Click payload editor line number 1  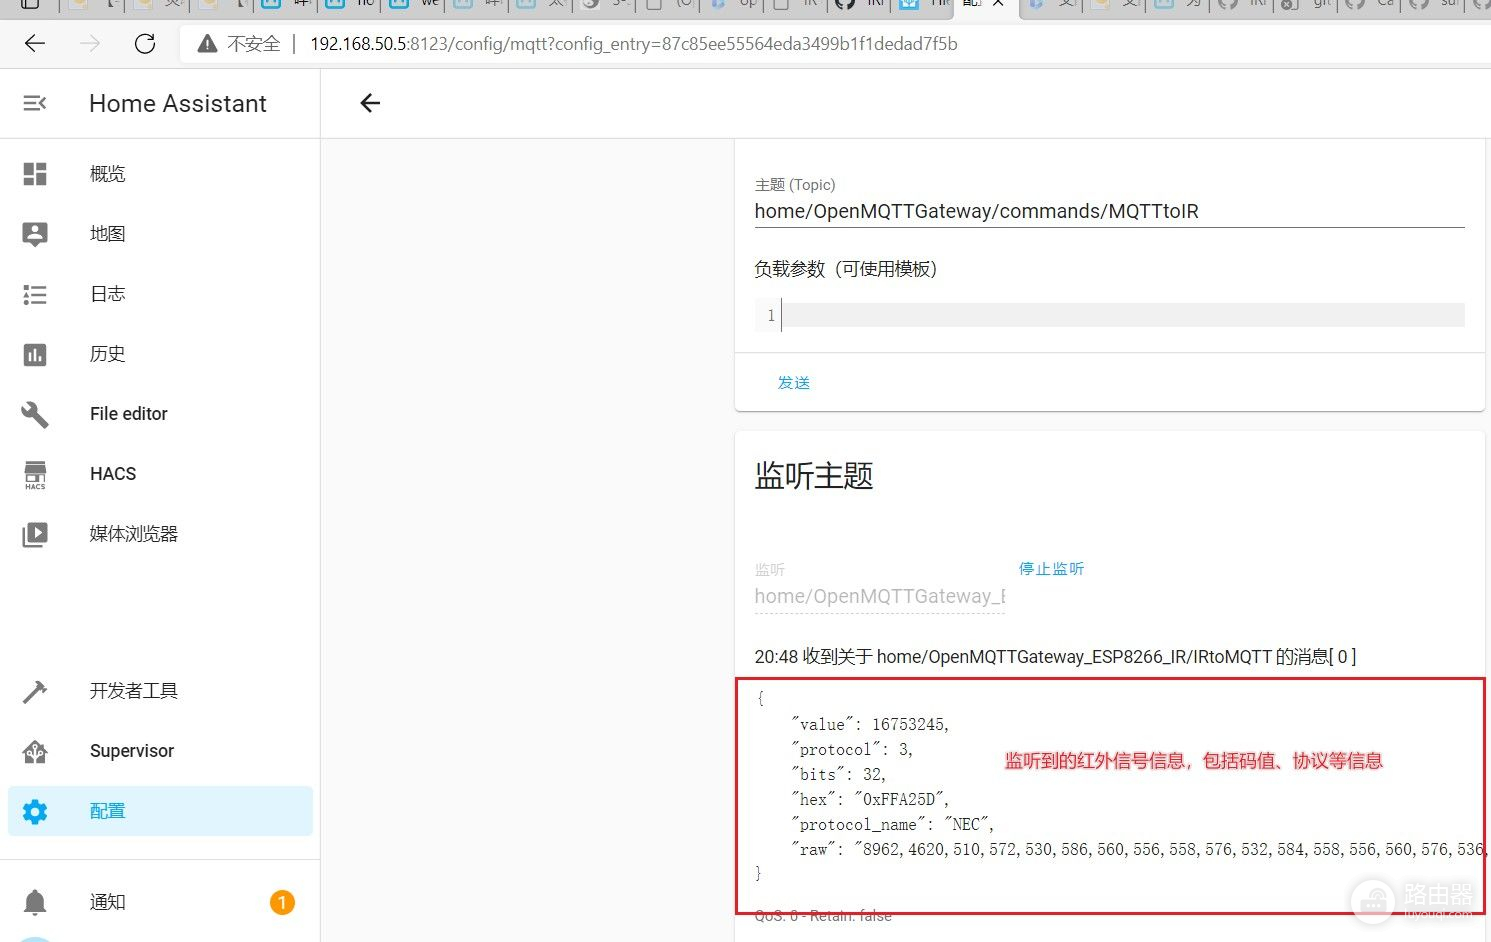click(771, 316)
